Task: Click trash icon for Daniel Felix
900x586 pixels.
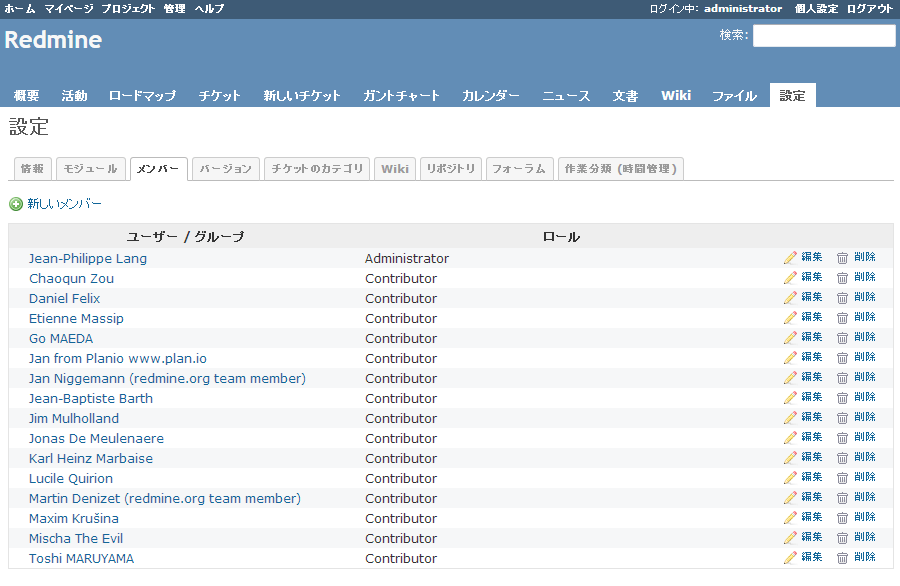Action: [842, 297]
